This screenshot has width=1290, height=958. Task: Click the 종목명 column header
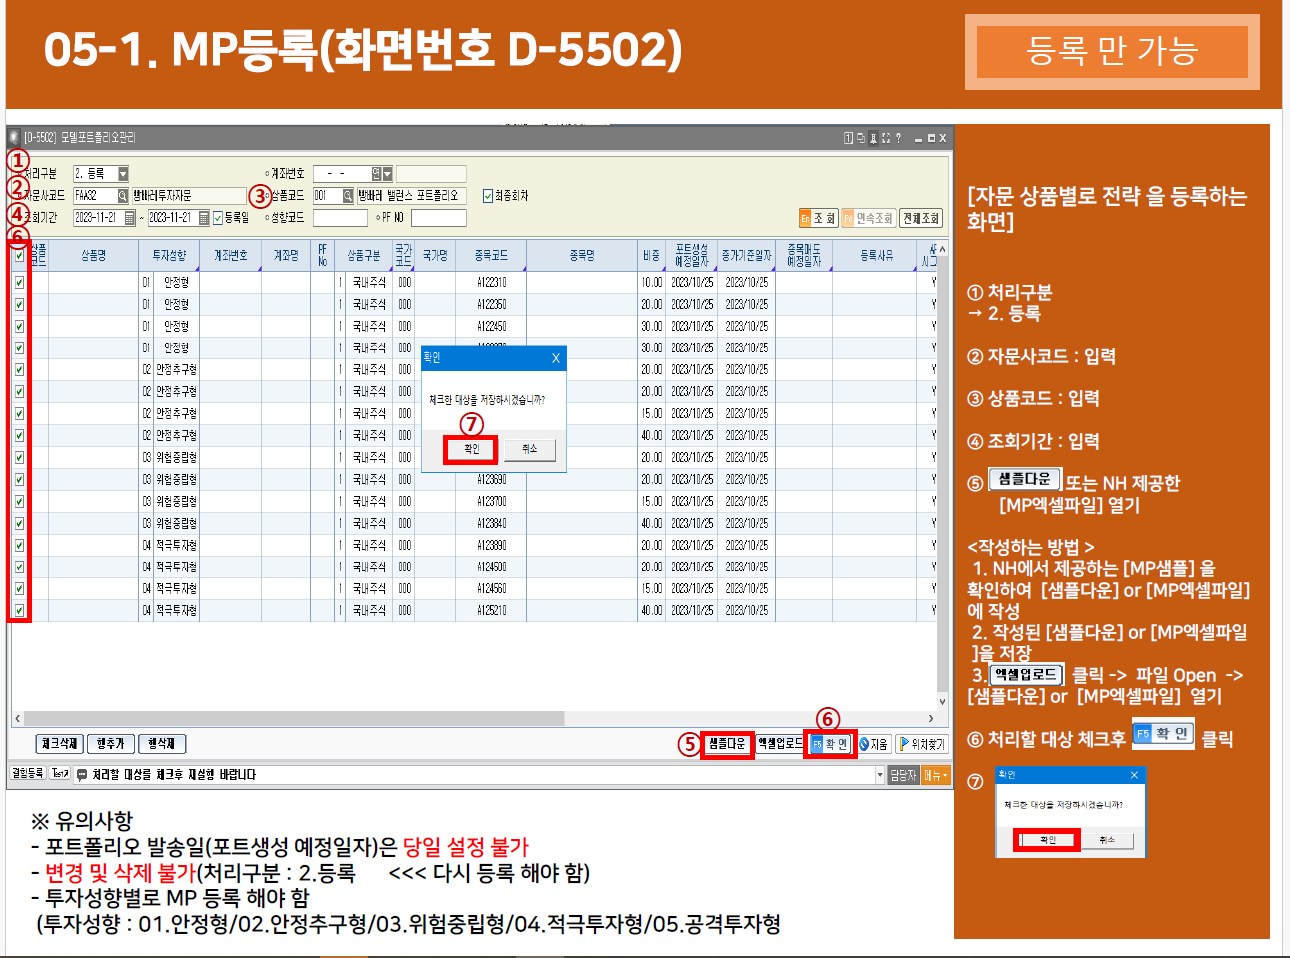582,256
